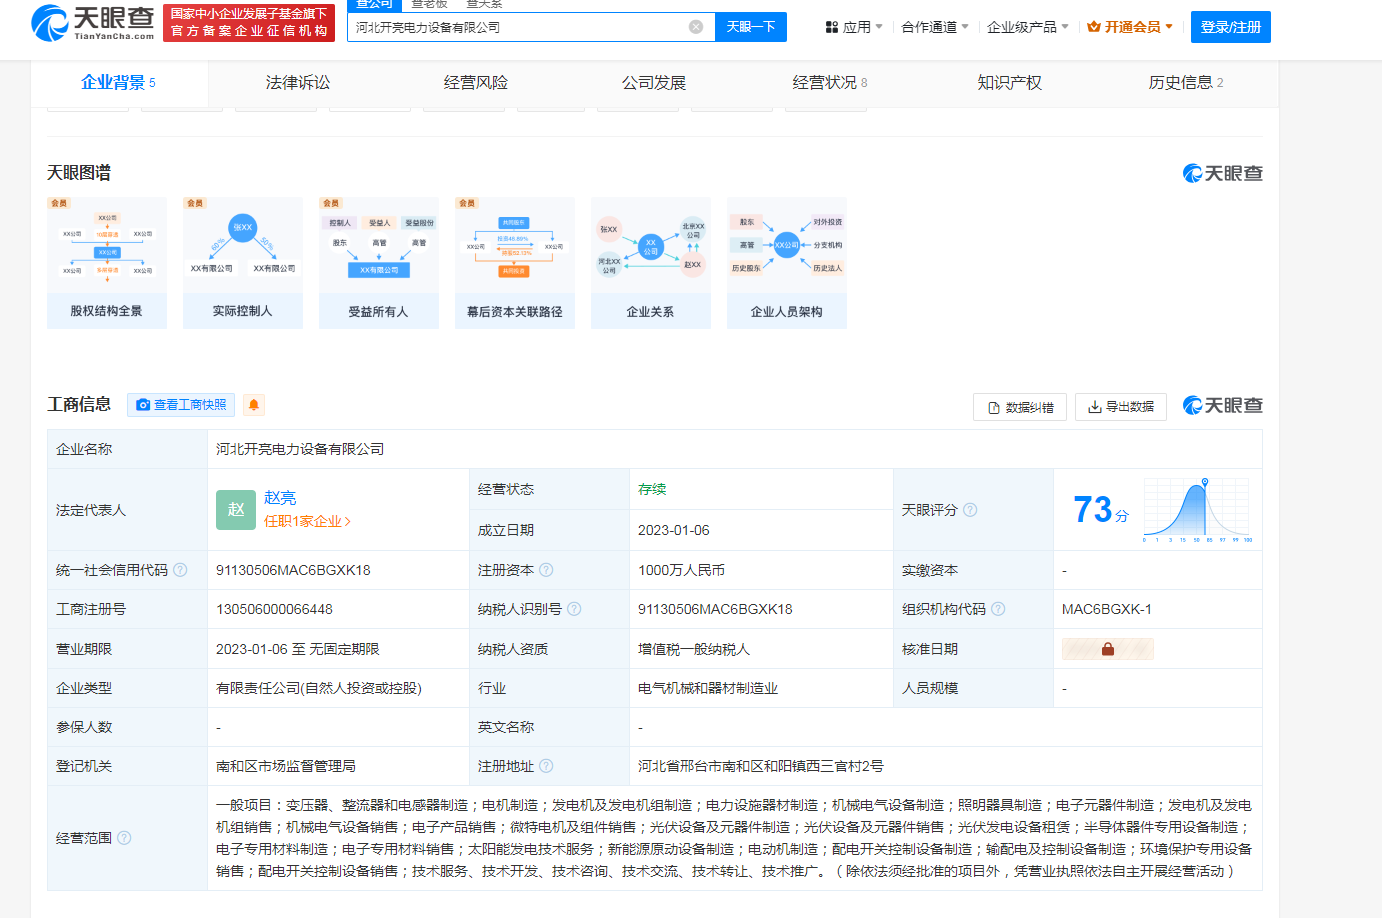Select registration number 130506000066448
This screenshot has height=918, width=1382.
coord(274,609)
